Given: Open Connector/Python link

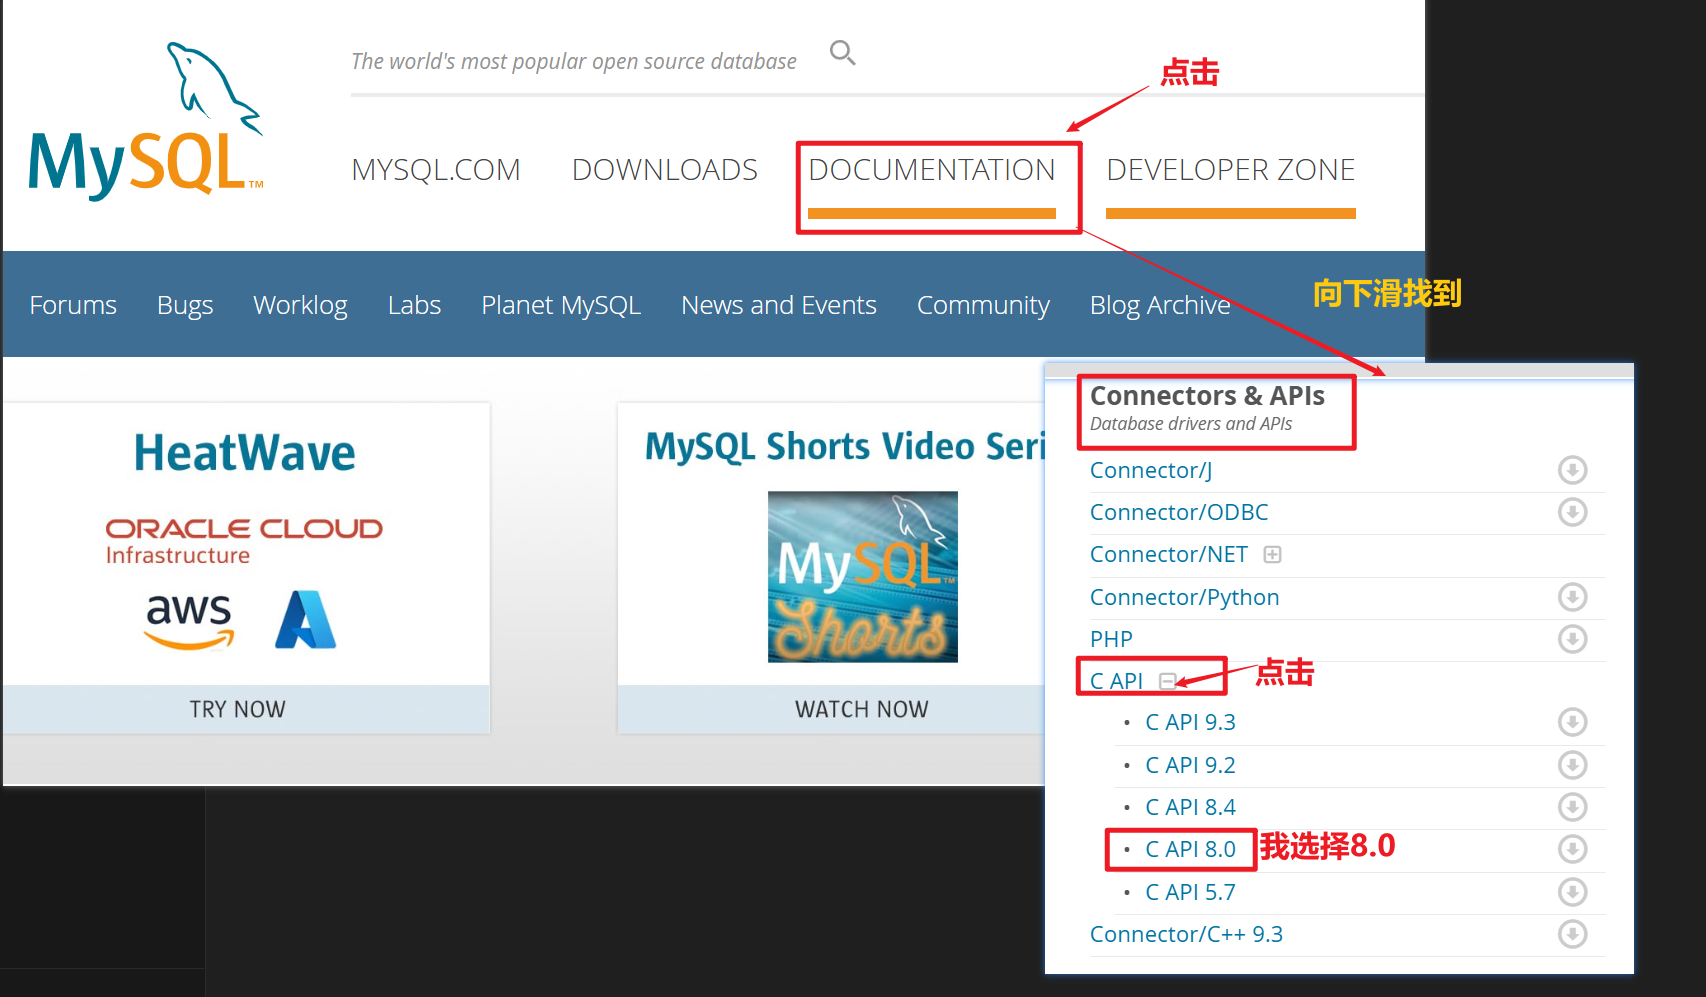Looking at the screenshot, I should pos(1185,597).
